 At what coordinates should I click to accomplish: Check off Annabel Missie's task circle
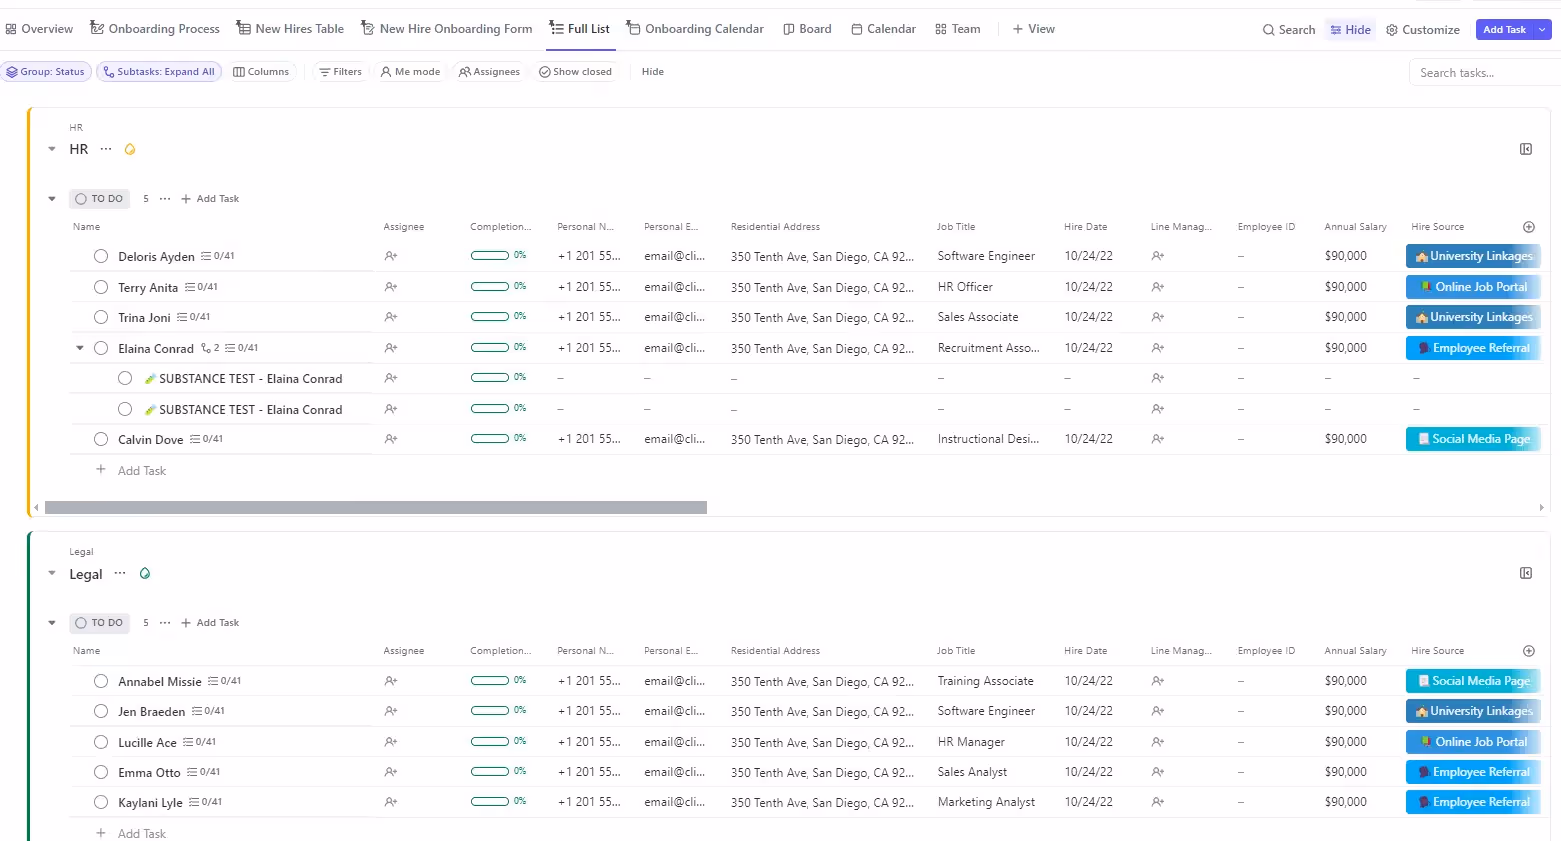pyautogui.click(x=100, y=681)
